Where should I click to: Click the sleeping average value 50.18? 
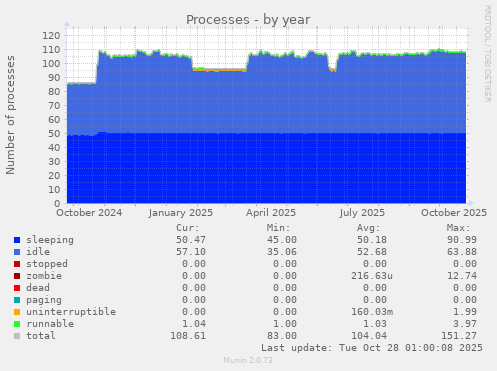pos(372,240)
